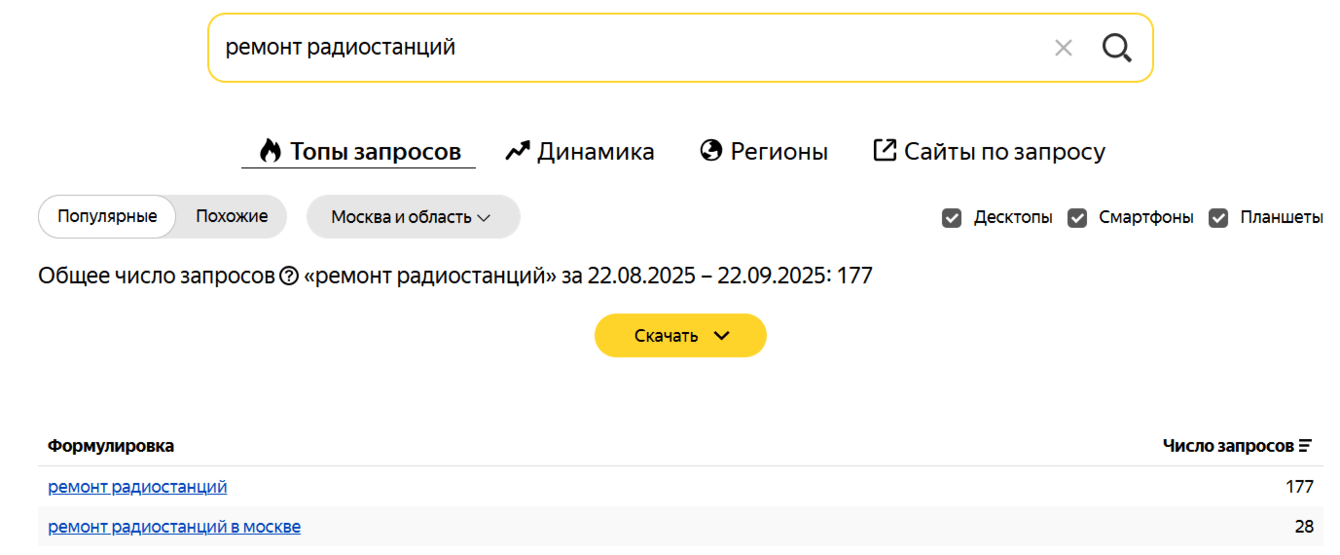Click the magnifier search icon
Screen dimensions: 1340x555
pos(1116,47)
